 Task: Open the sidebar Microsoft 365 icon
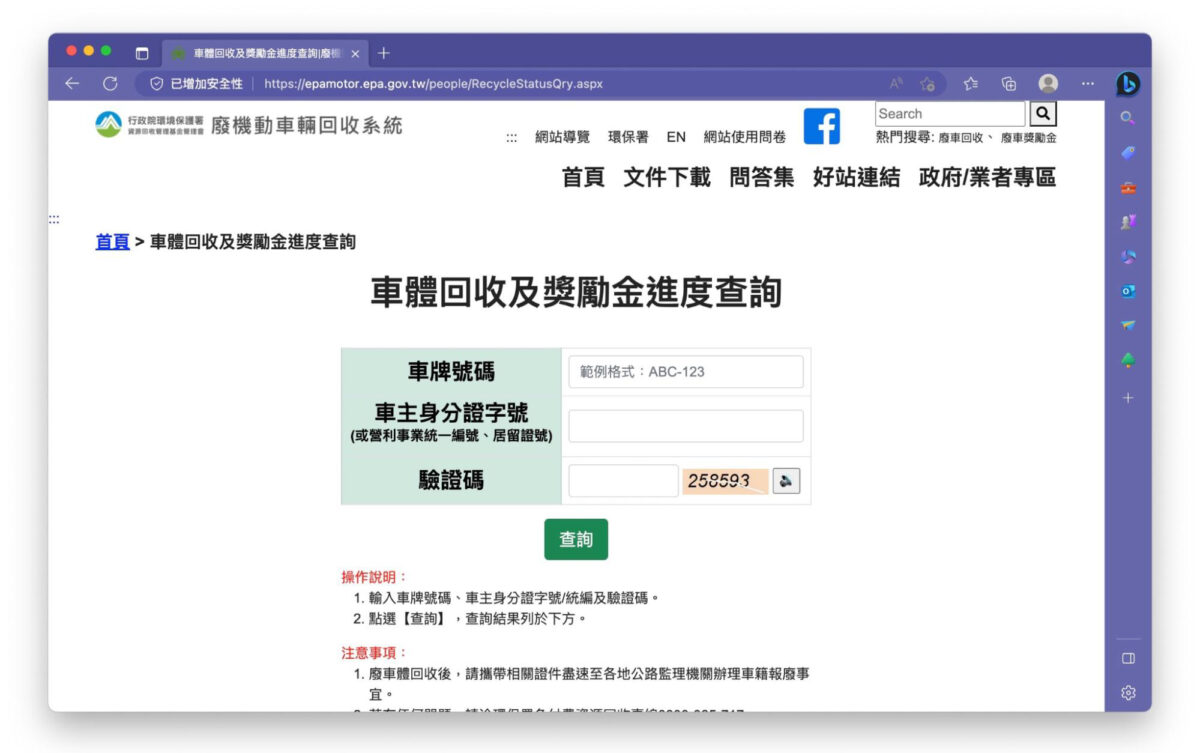click(1128, 257)
